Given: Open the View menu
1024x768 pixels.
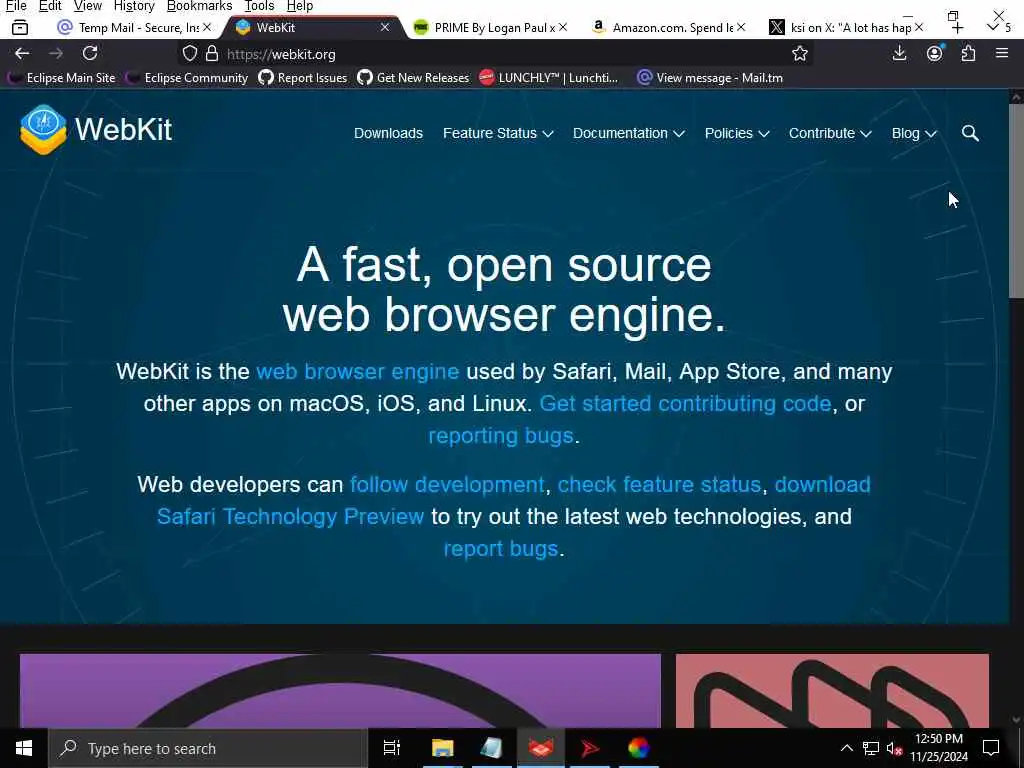Looking at the screenshot, I should coord(88,6).
